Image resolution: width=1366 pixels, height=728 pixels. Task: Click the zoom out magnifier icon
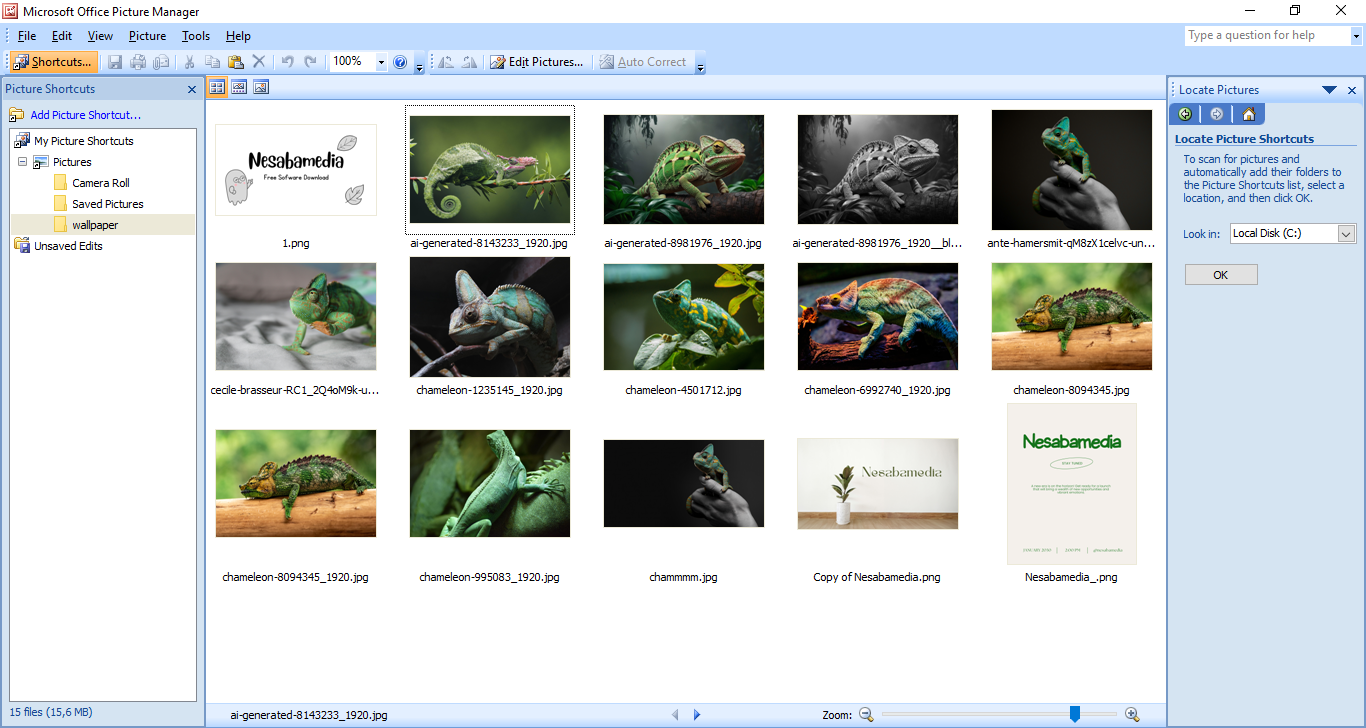(x=866, y=714)
